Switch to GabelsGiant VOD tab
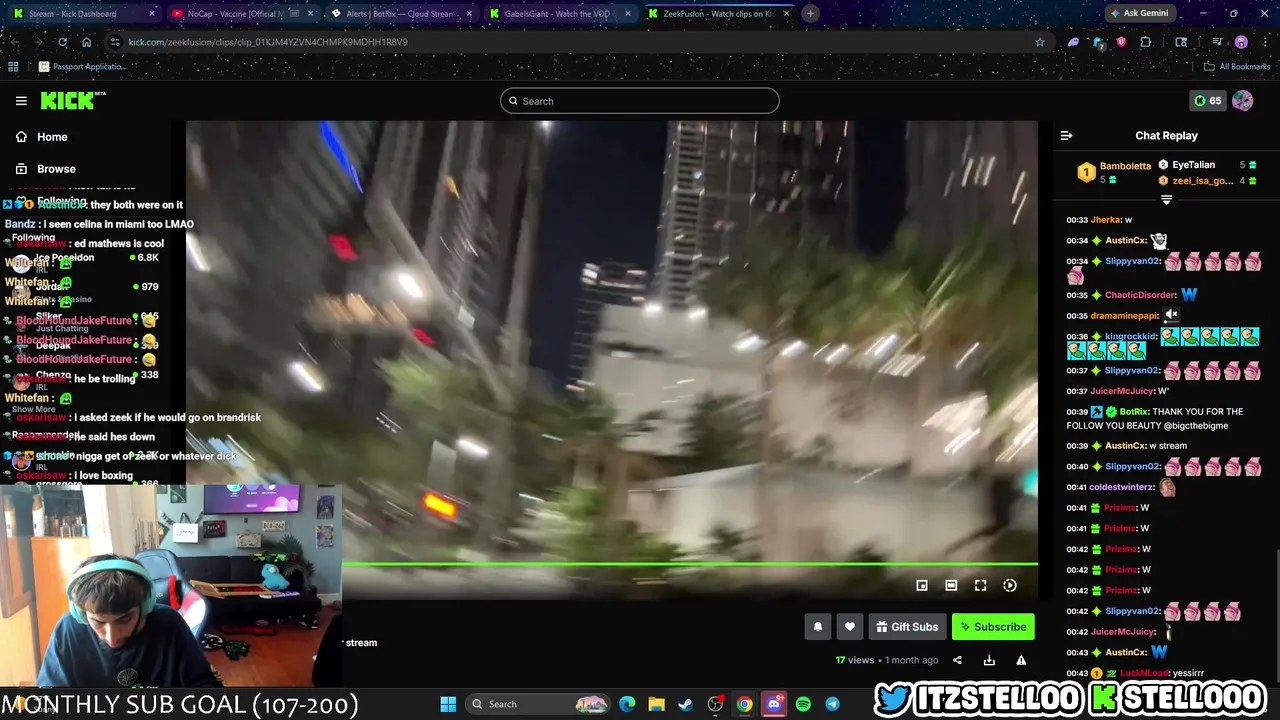 click(560, 14)
